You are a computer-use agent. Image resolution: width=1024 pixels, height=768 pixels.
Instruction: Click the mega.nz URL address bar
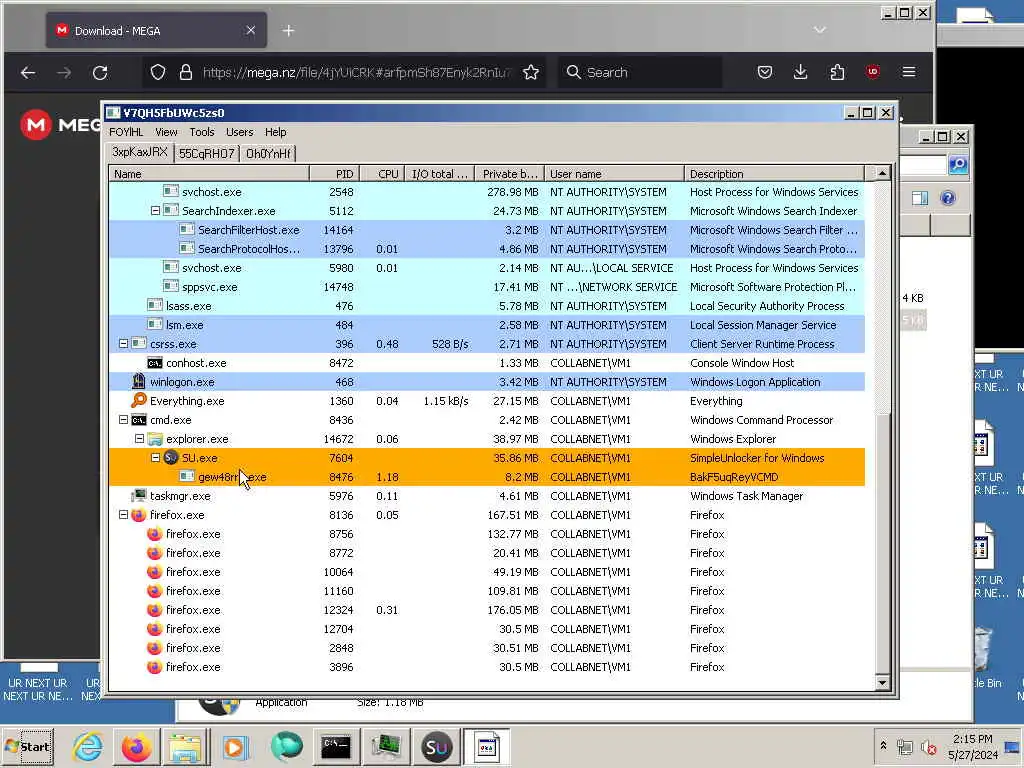[x=357, y=72]
